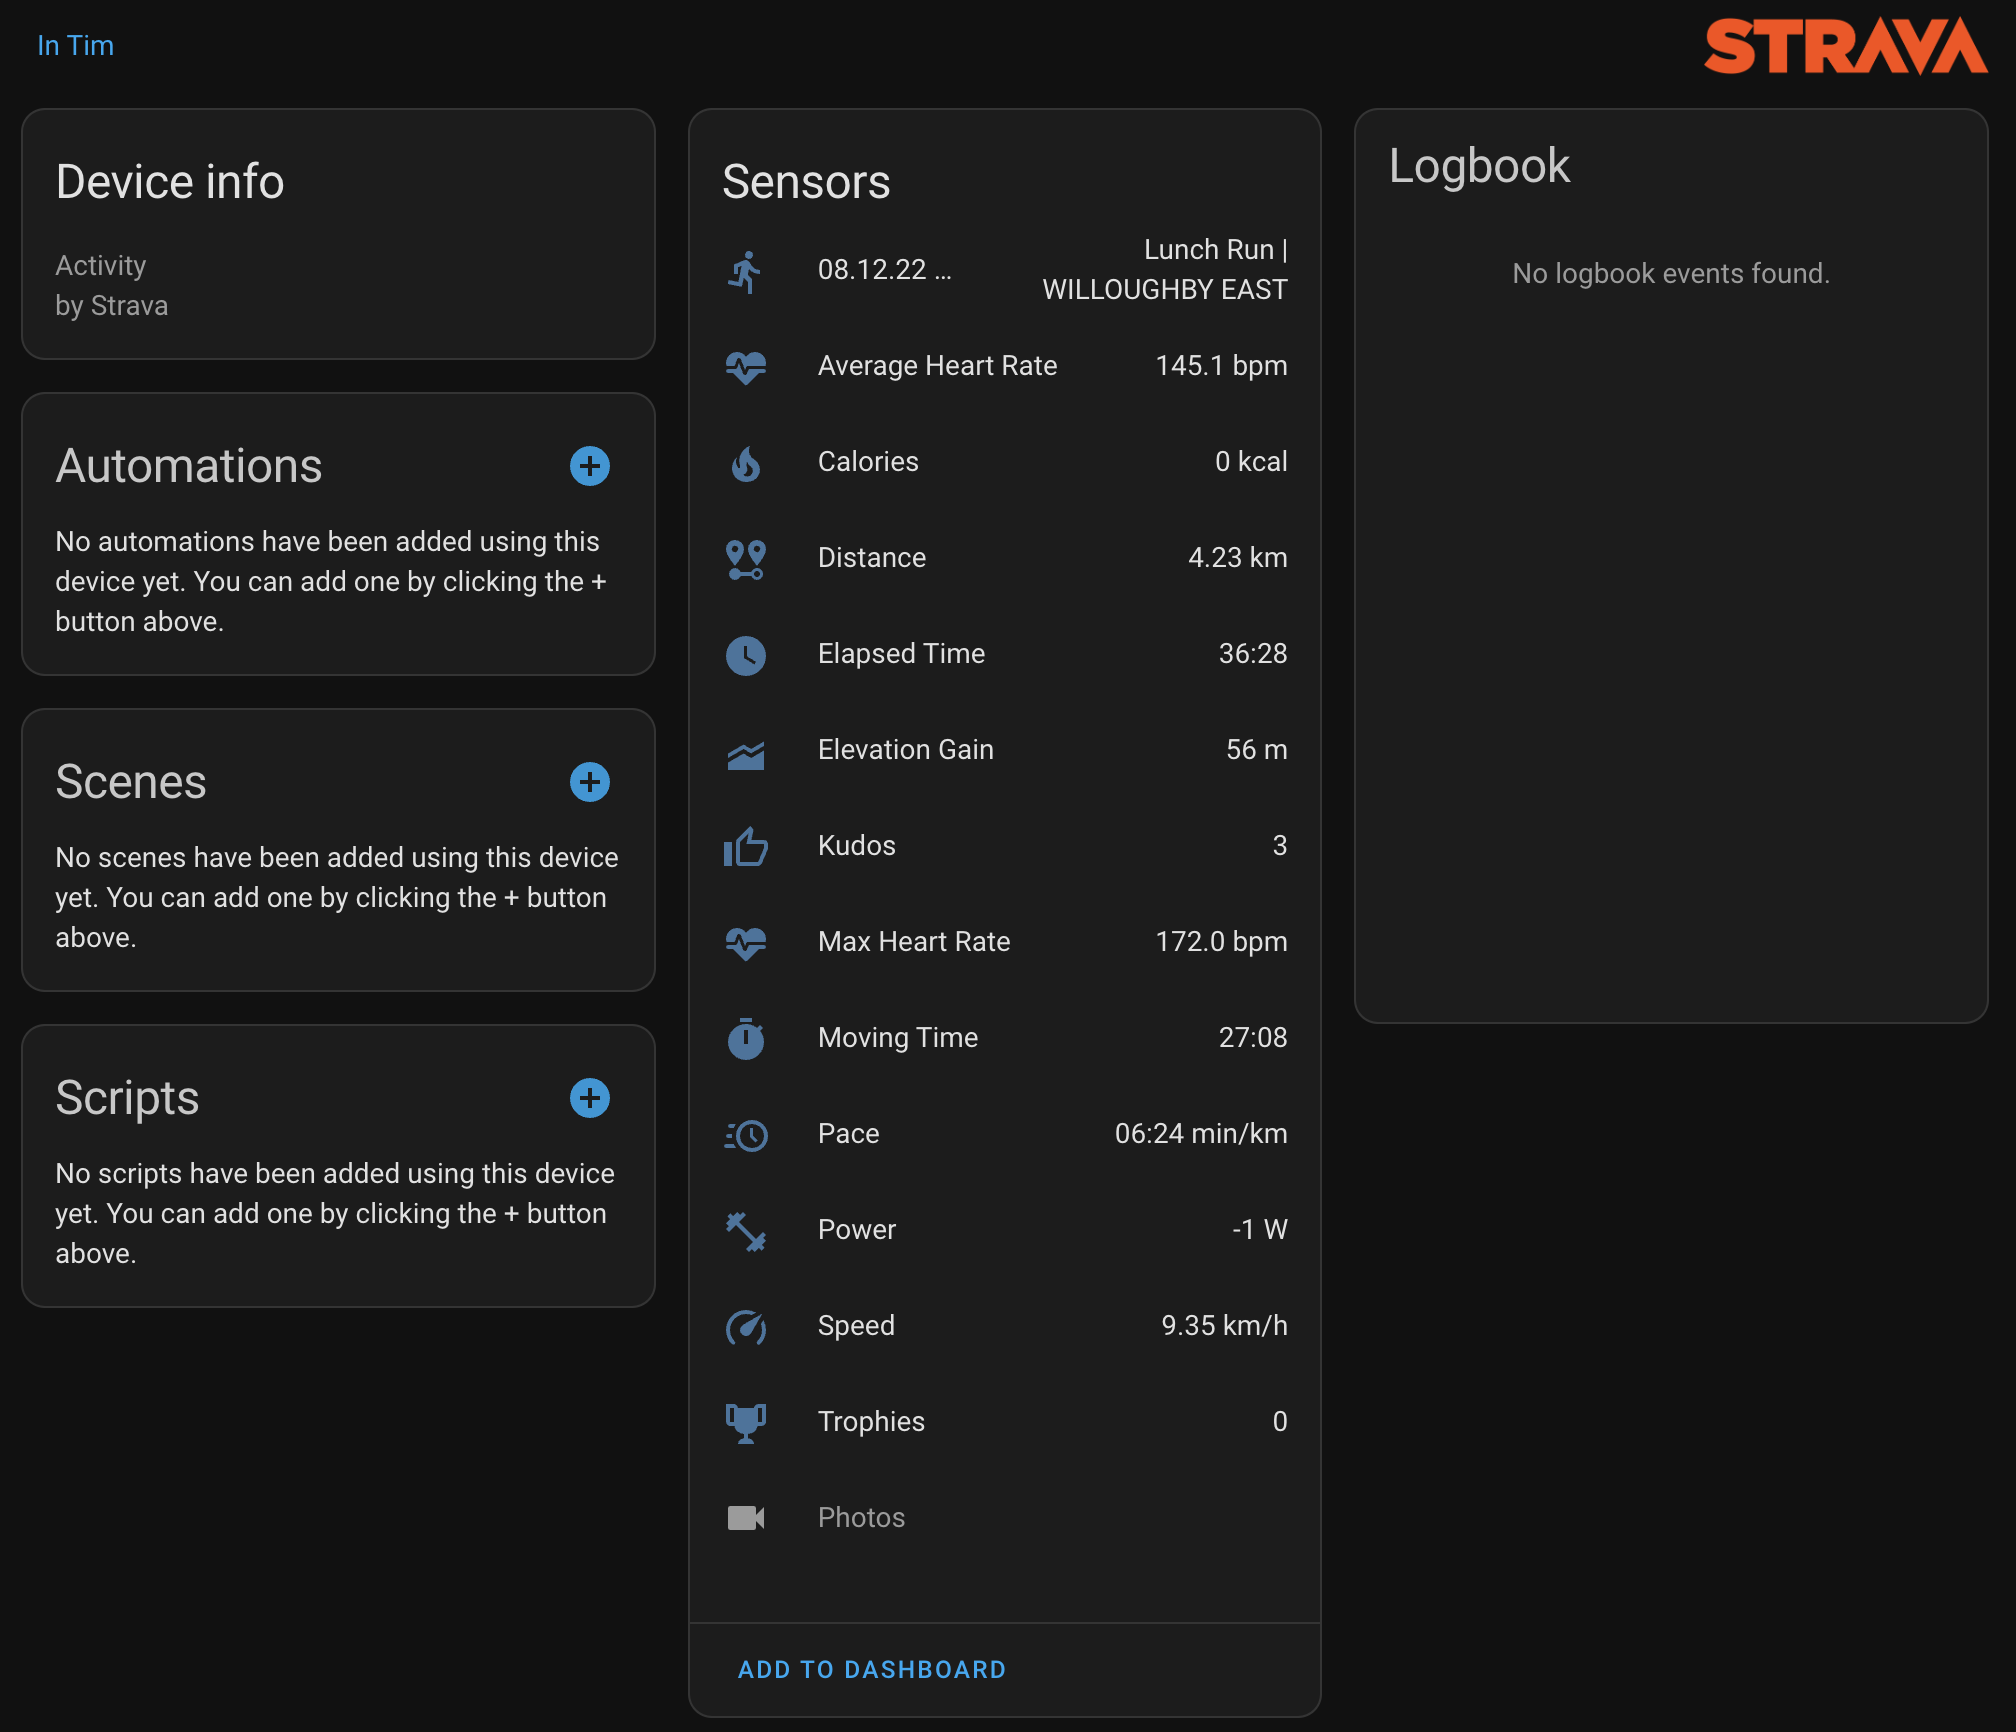Click ADD TO DASHBOARD button
Image resolution: width=2016 pixels, height=1732 pixels.
[x=871, y=1669]
